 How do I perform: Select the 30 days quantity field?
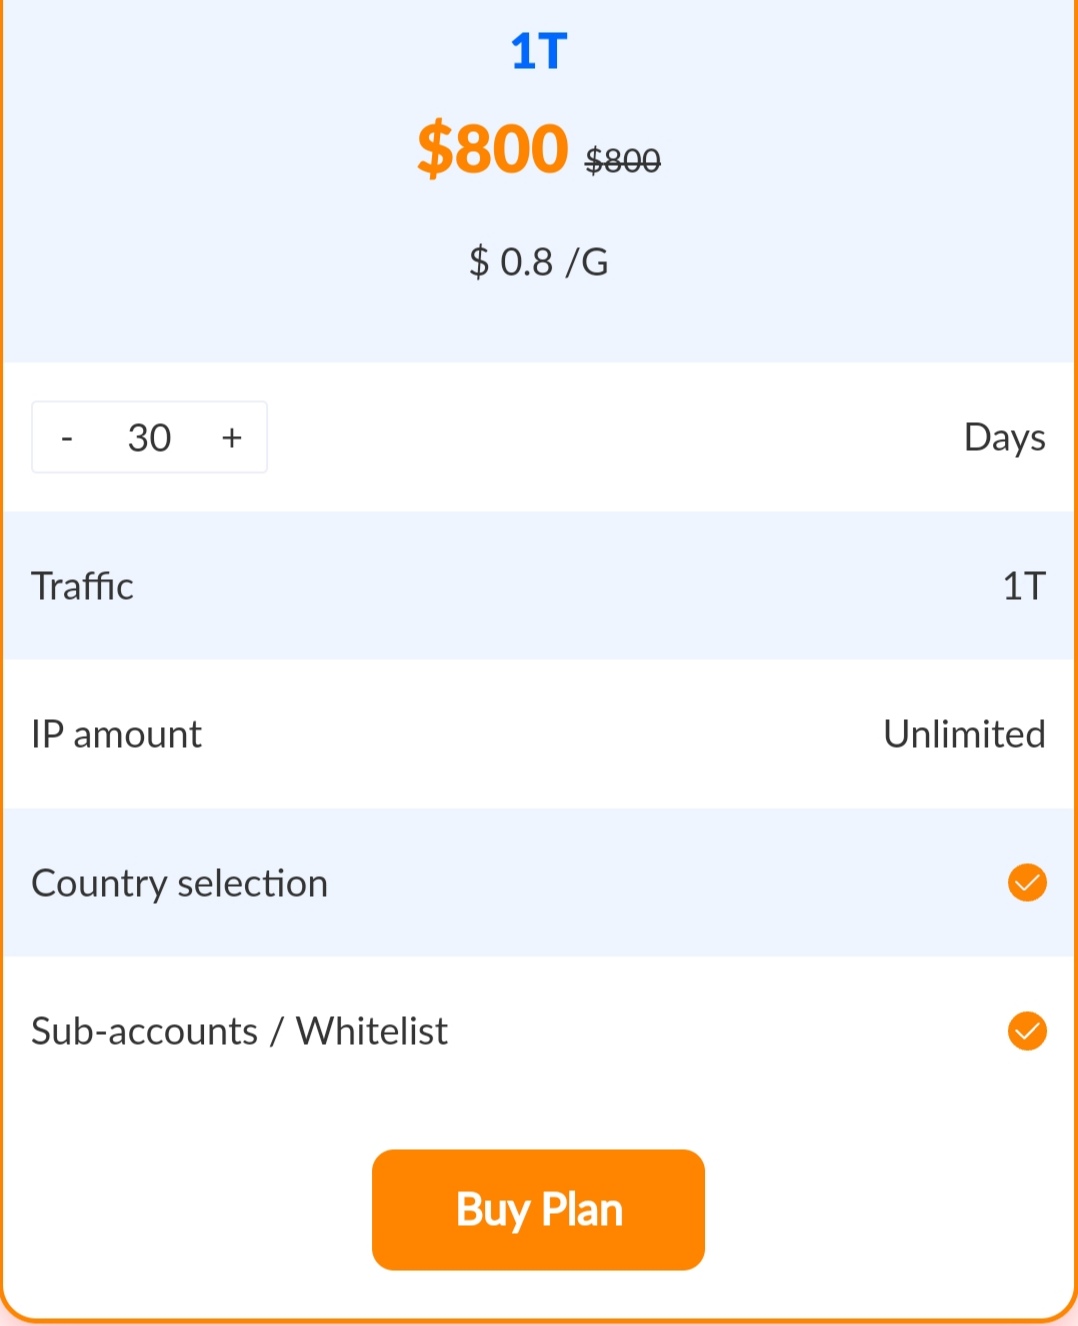point(149,438)
